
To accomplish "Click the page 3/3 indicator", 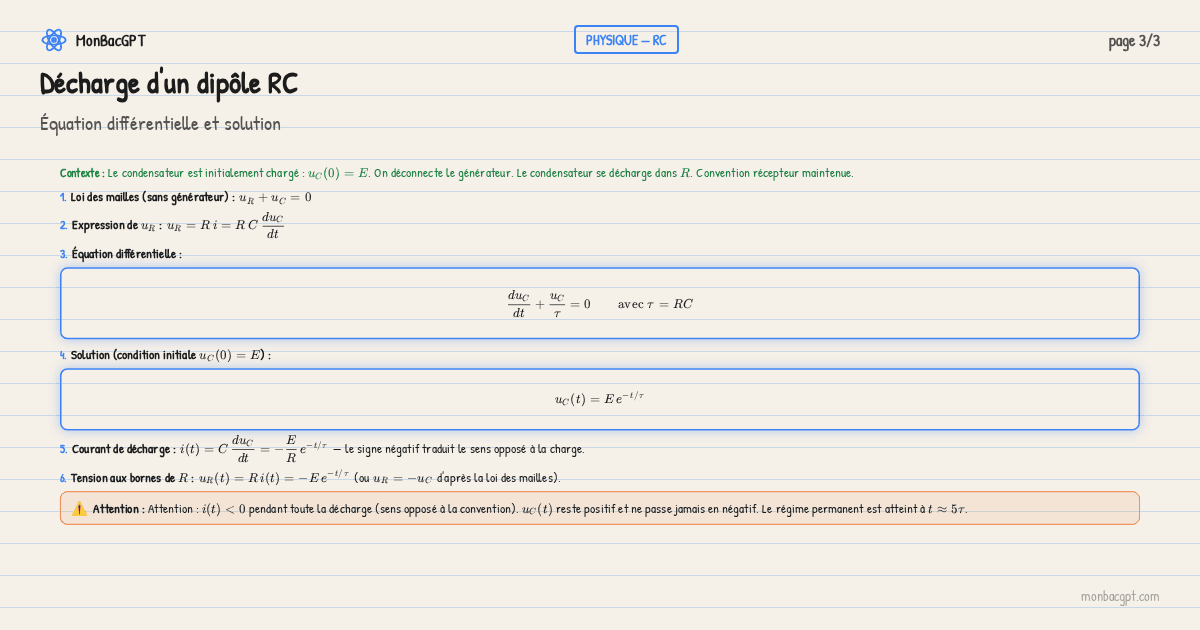I will click(x=1134, y=41).
